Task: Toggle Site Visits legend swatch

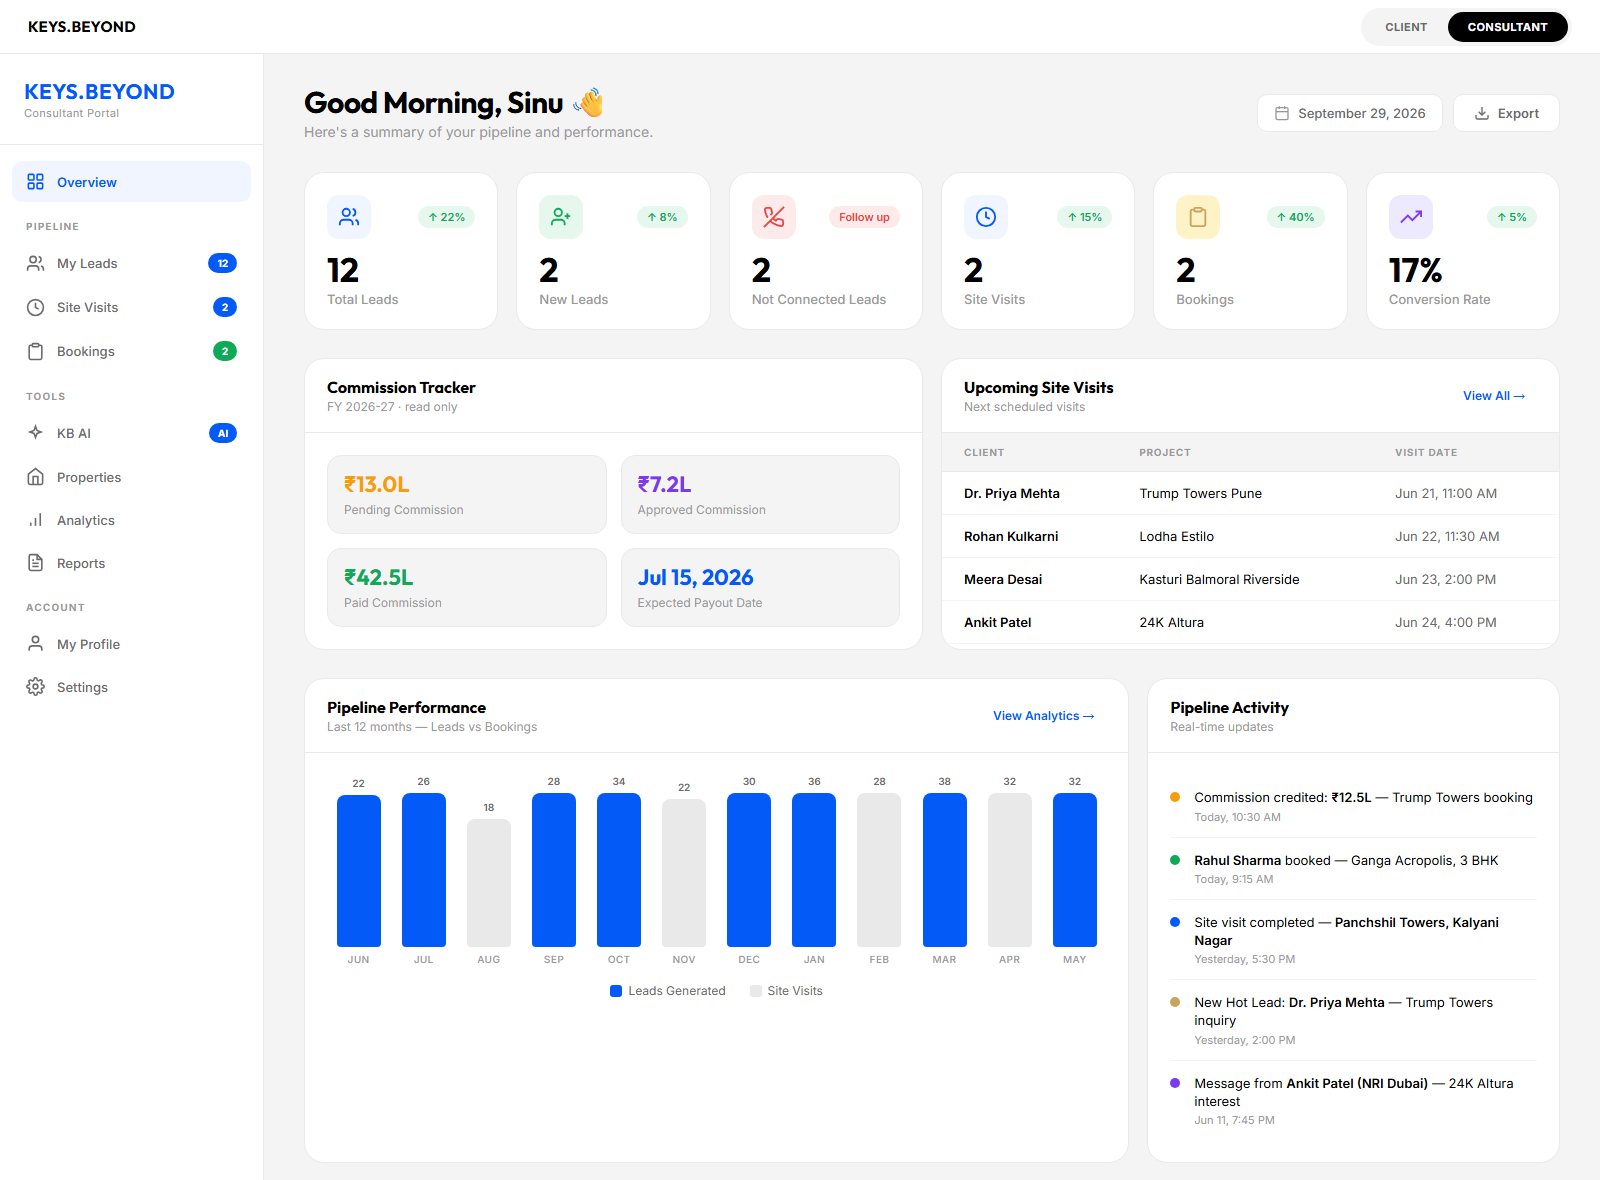Action: click(755, 991)
